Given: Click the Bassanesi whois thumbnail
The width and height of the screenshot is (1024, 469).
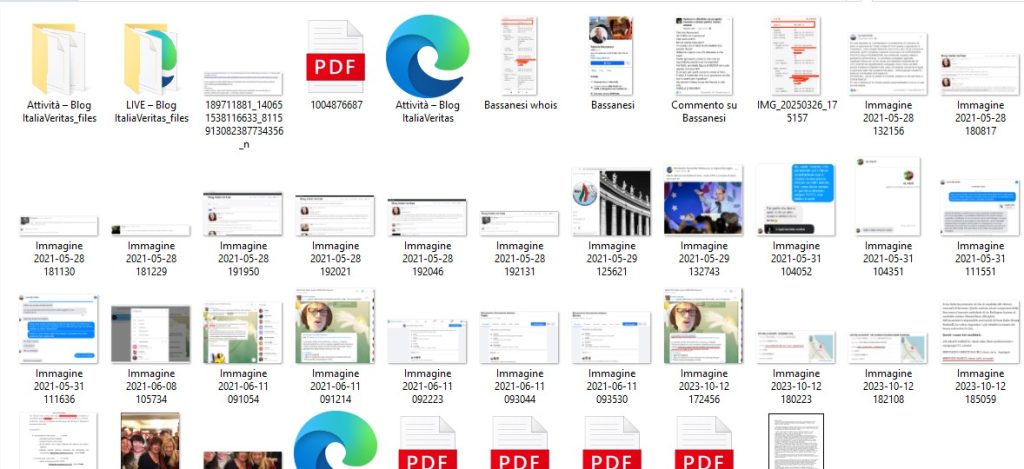Looking at the screenshot, I should [520, 58].
